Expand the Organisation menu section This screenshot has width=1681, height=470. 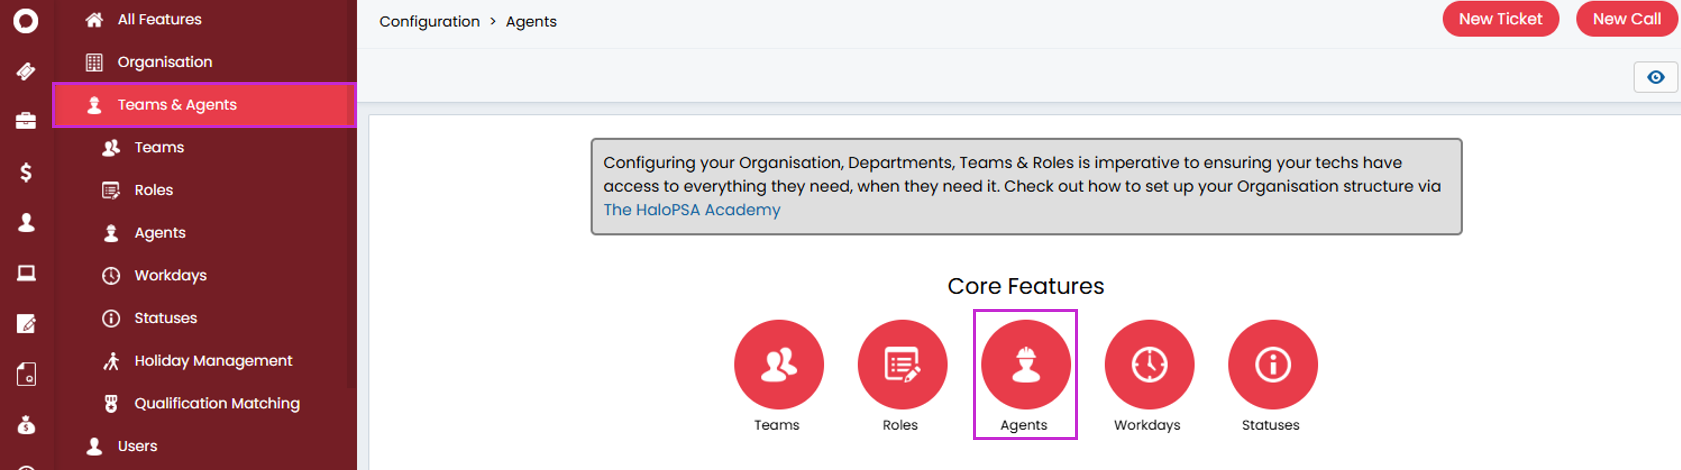[x=165, y=62]
